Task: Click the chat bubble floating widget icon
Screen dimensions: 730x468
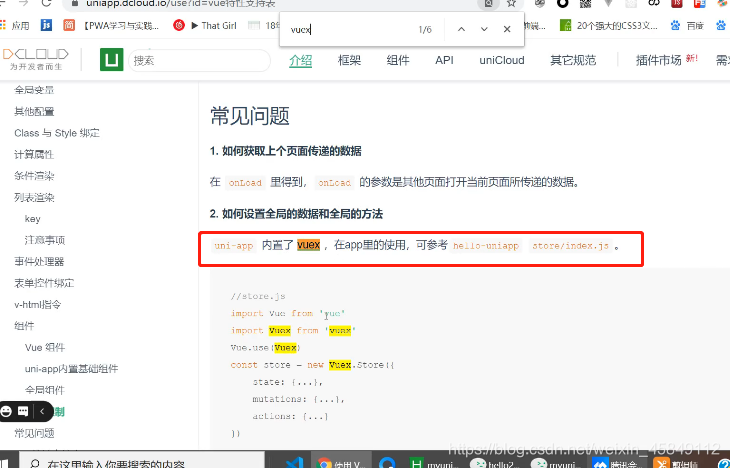Action: click(23, 411)
